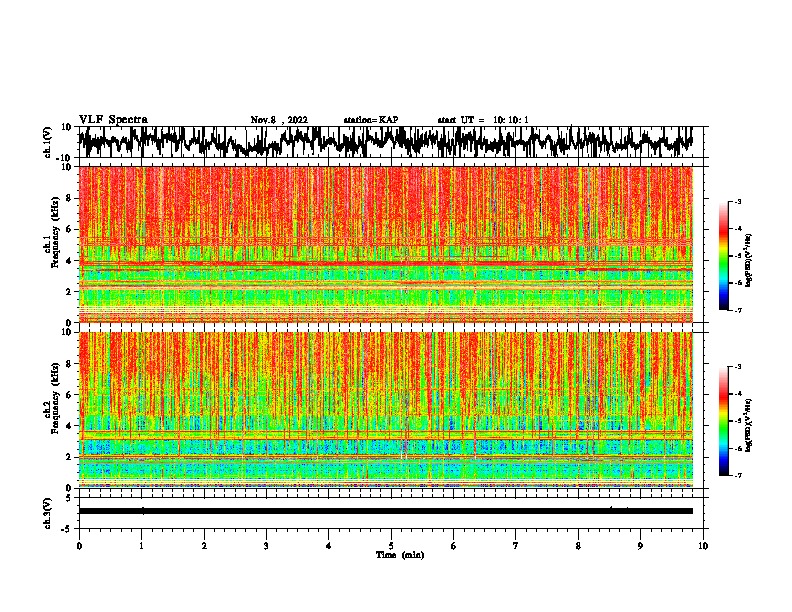The image size is (792, 612).
Task: Click the ch.1 colorbar "log(PSD)" label
Action: click(748, 261)
